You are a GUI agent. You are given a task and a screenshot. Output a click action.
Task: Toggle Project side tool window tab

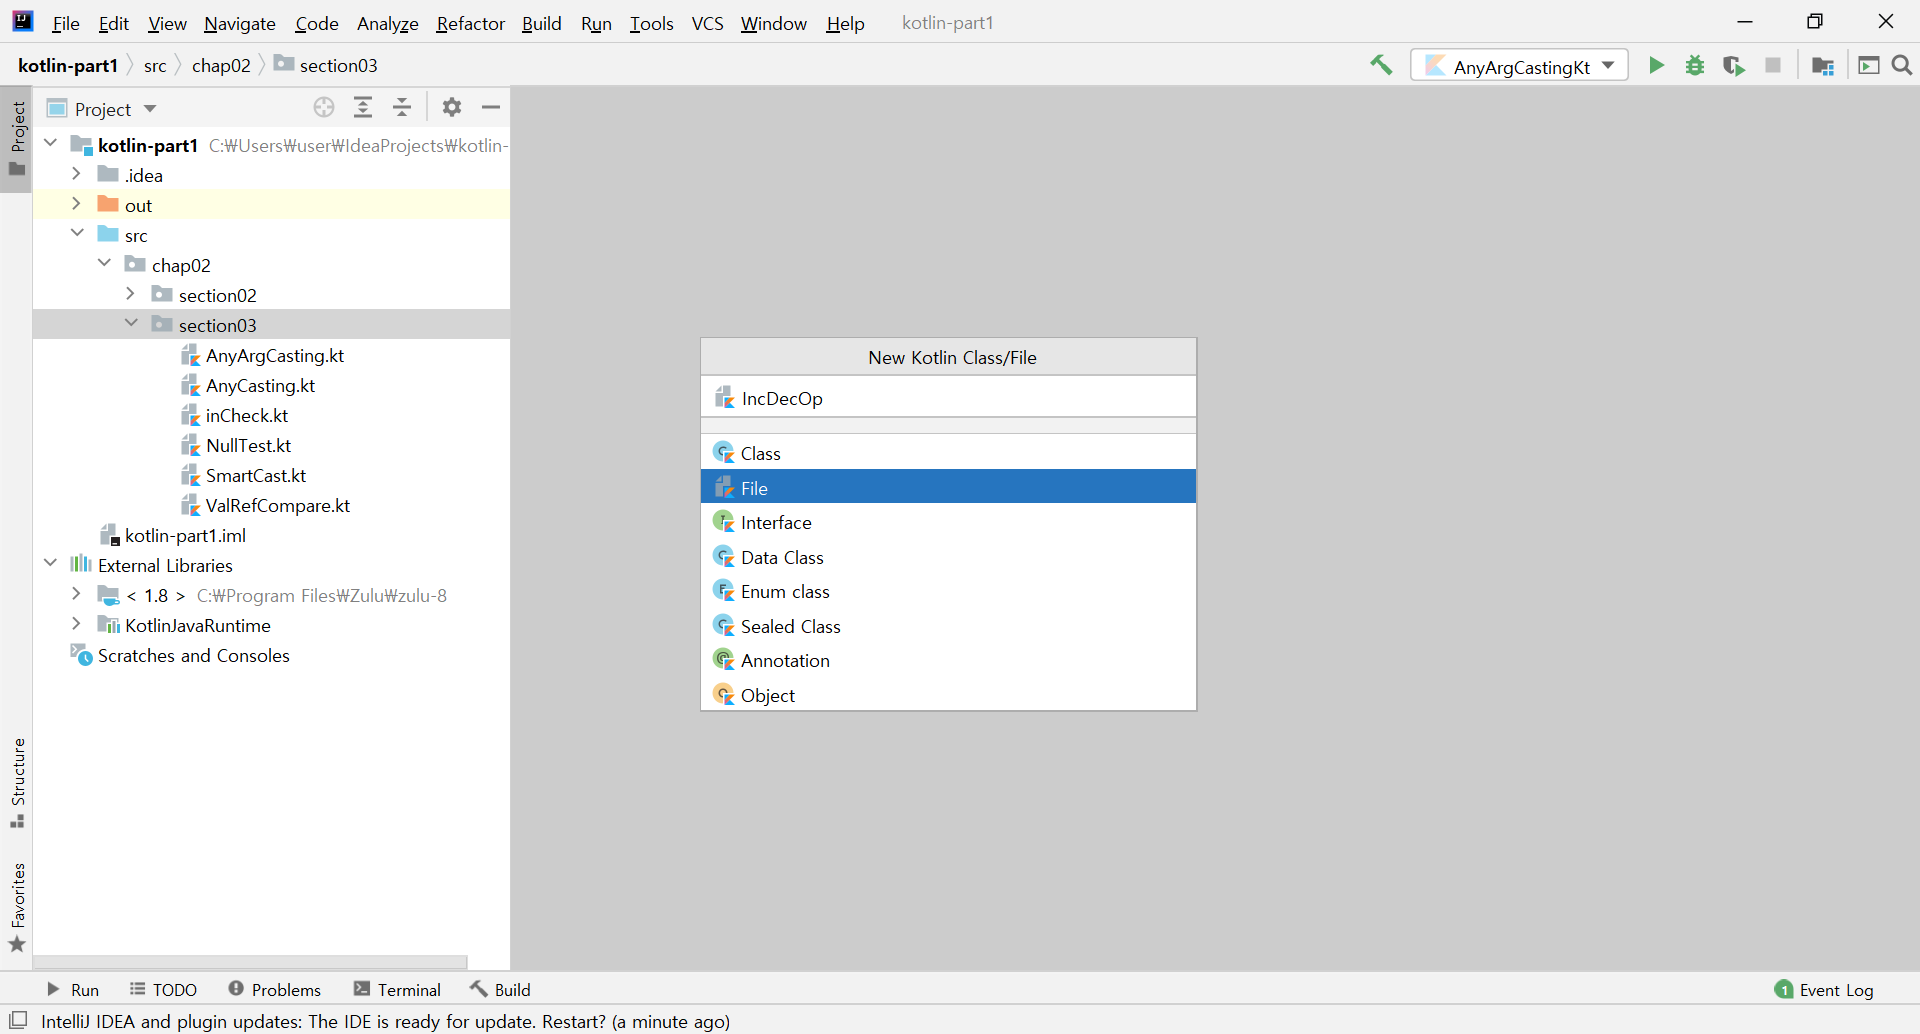tap(17, 138)
